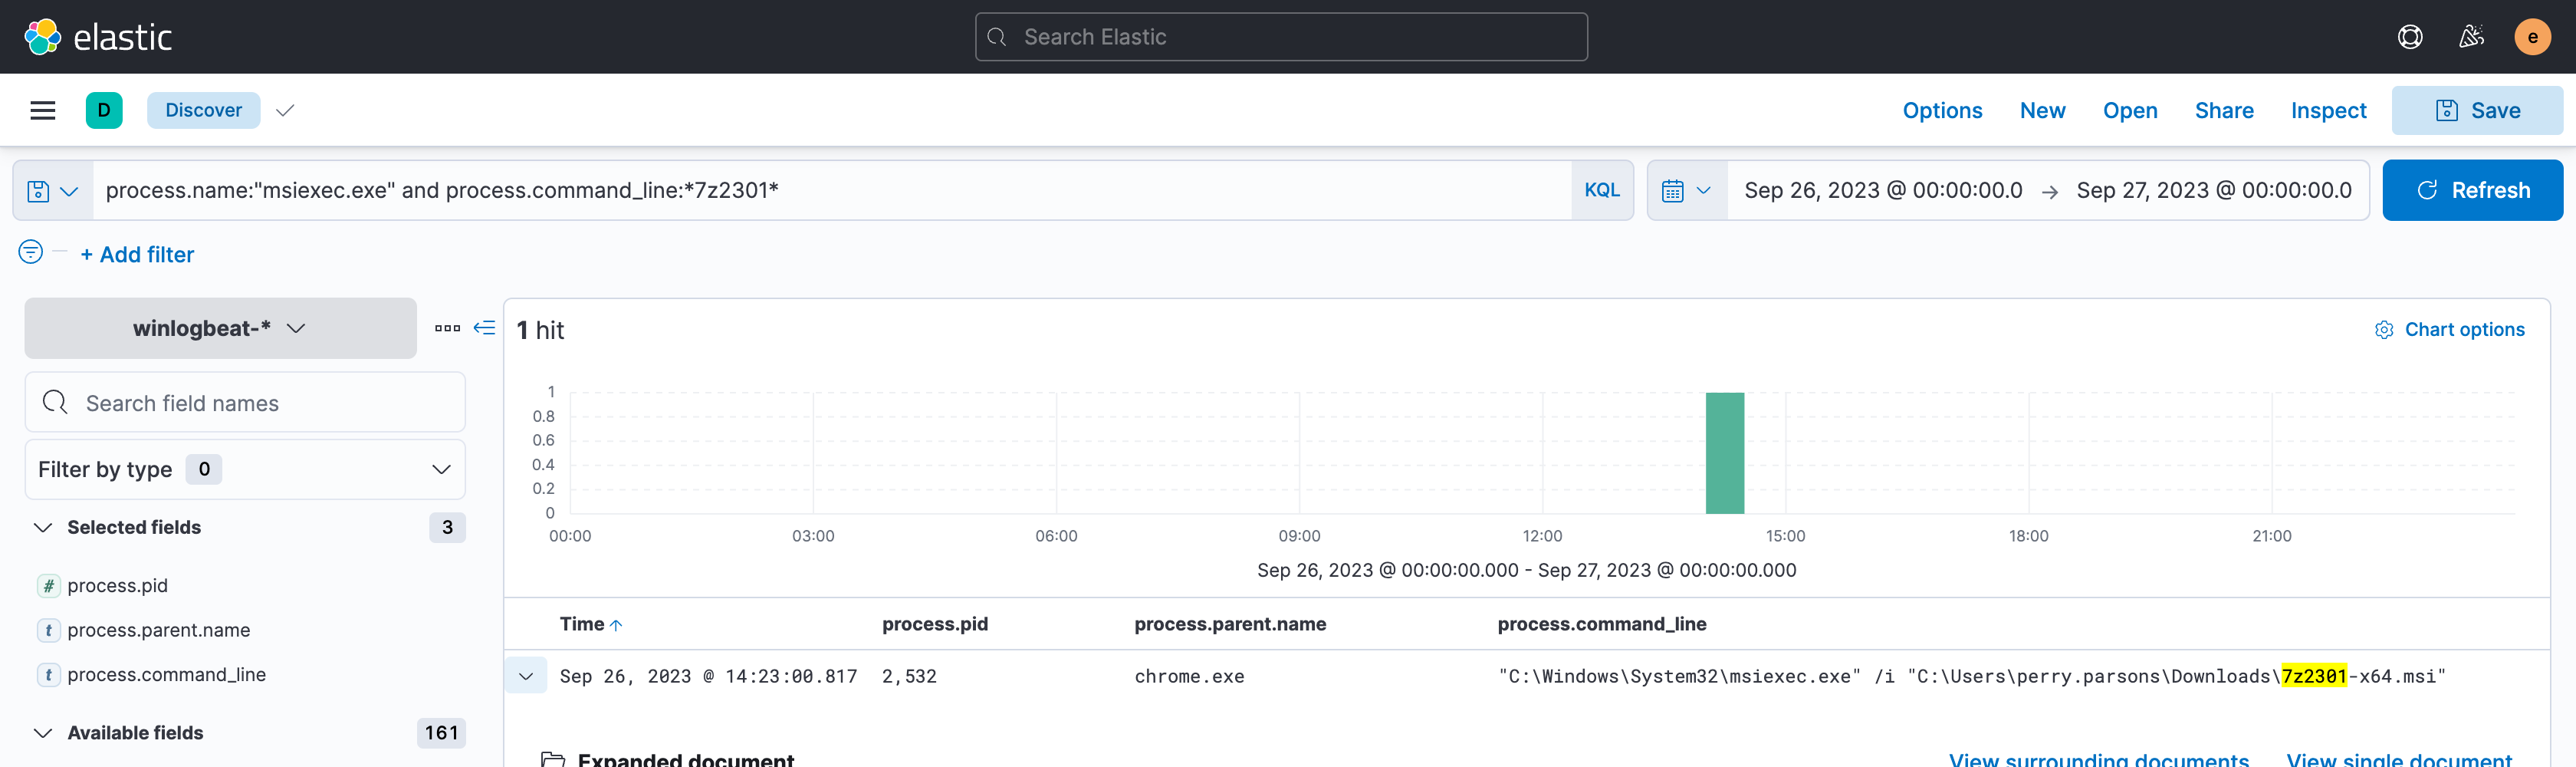Collapse the expanded document row toggle
This screenshot has width=2576, height=767.
pyautogui.click(x=526, y=676)
